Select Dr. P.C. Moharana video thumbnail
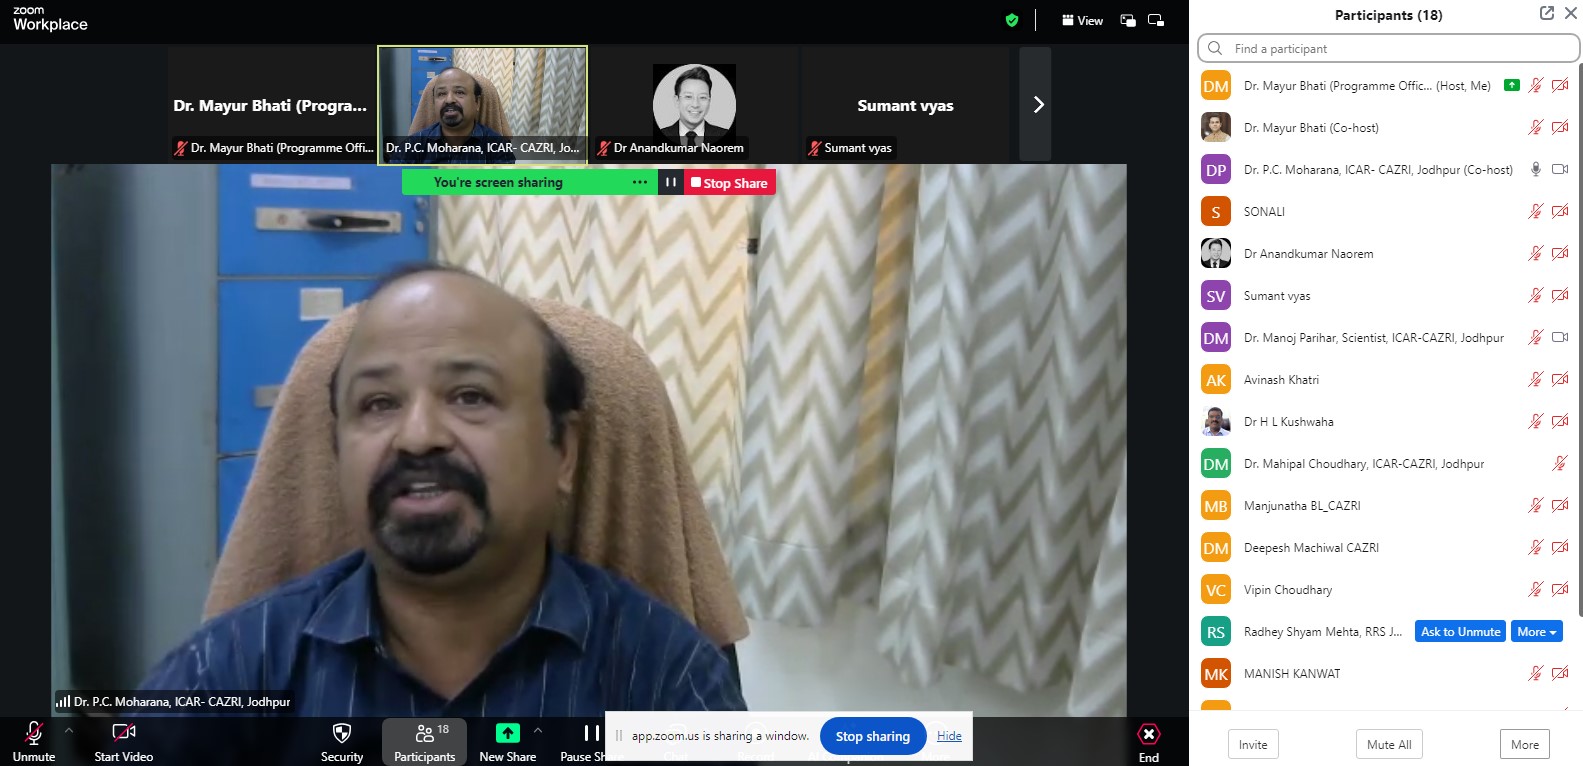The image size is (1583, 766). (482, 104)
